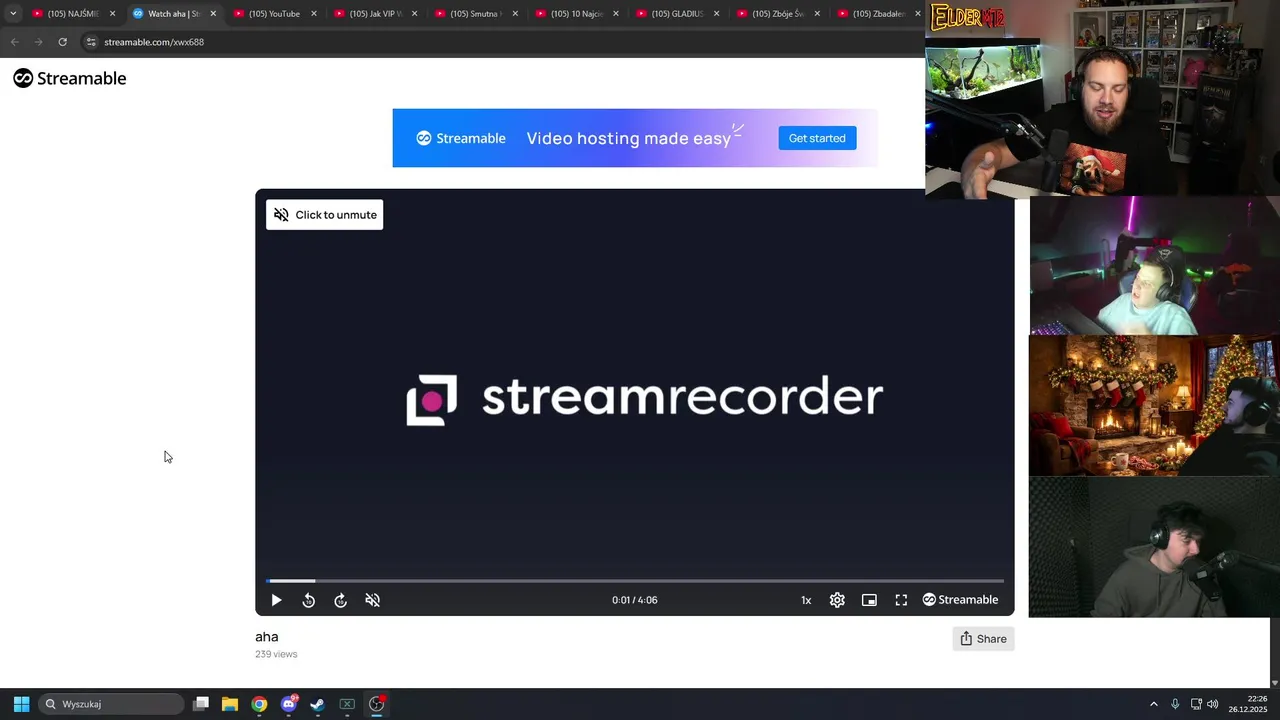The width and height of the screenshot is (1280, 720).
Task: Enter fullscreen on the video player
Action: tap(901, 600)
